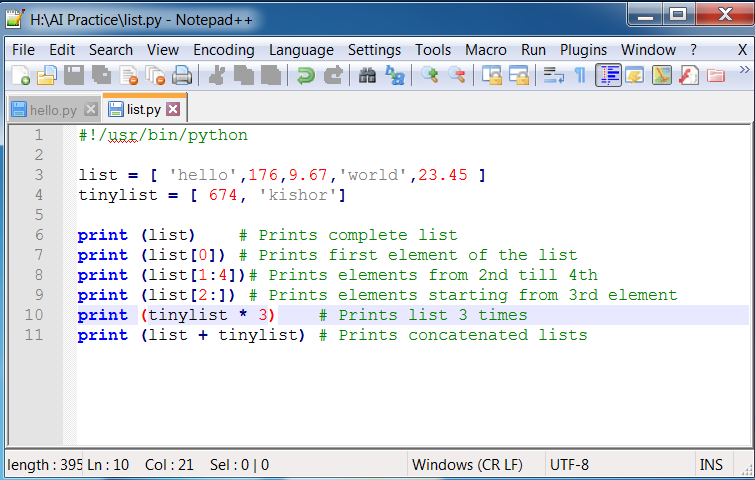Open the Tools menu

tap(433, 50)
